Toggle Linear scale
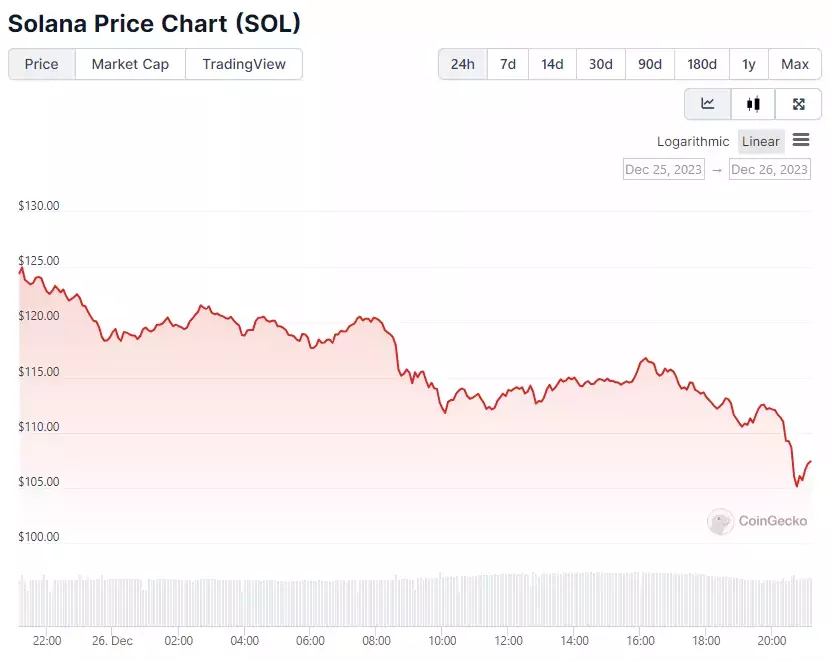Viewport: 831px width, 661px height. tap(761, 142)
